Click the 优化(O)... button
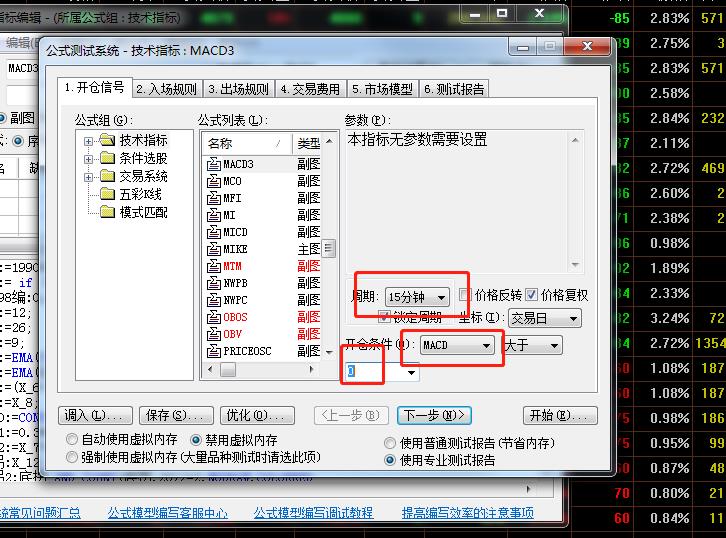 (x=257, y=415)
